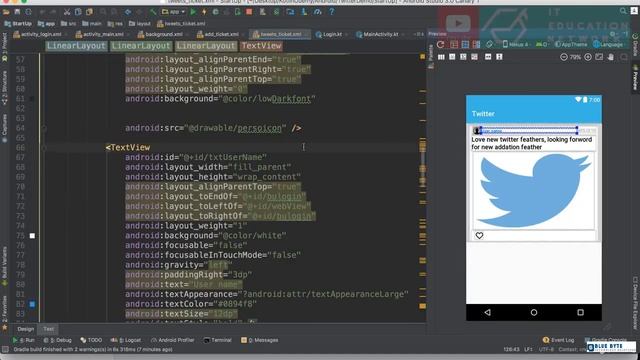Click the res folder in navigation bar
Image resolution: width=640 pixels, height=360 pixels.
point(115,24)
